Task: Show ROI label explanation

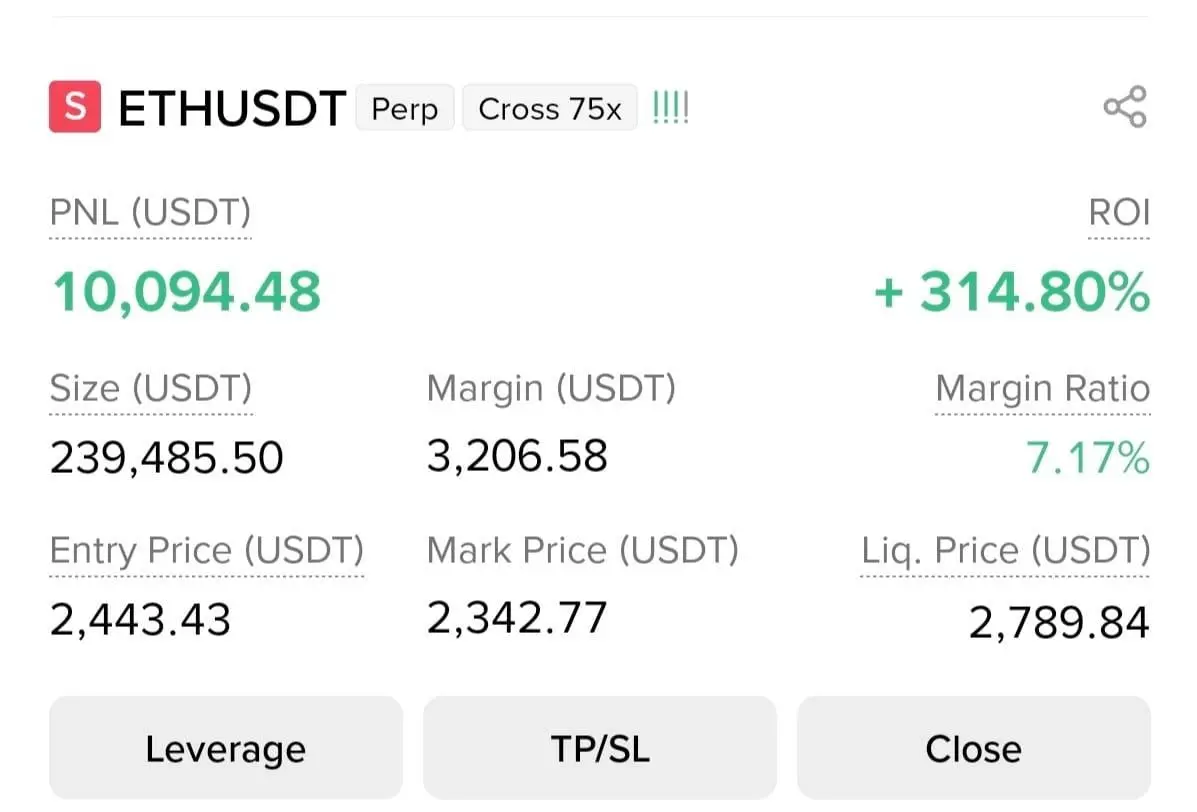Action: click(x=1118, y=213)
